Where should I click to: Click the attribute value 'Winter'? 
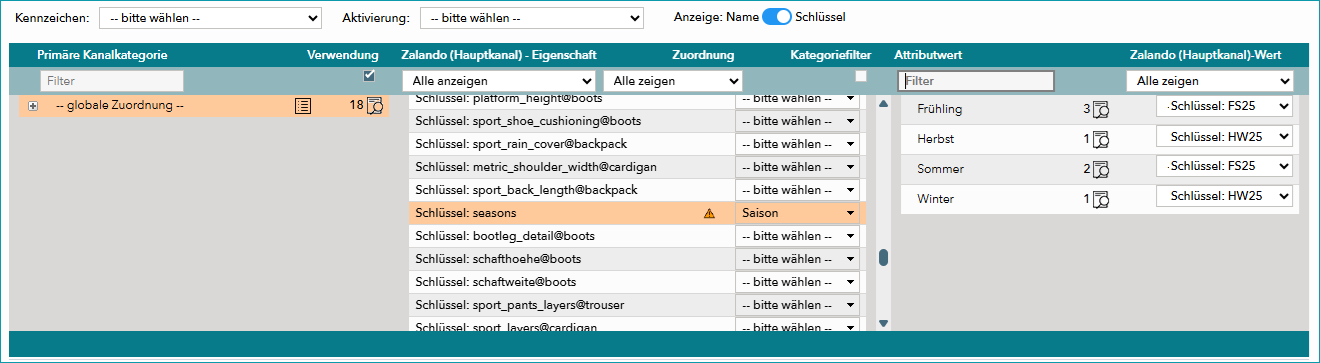coord(936,199)
